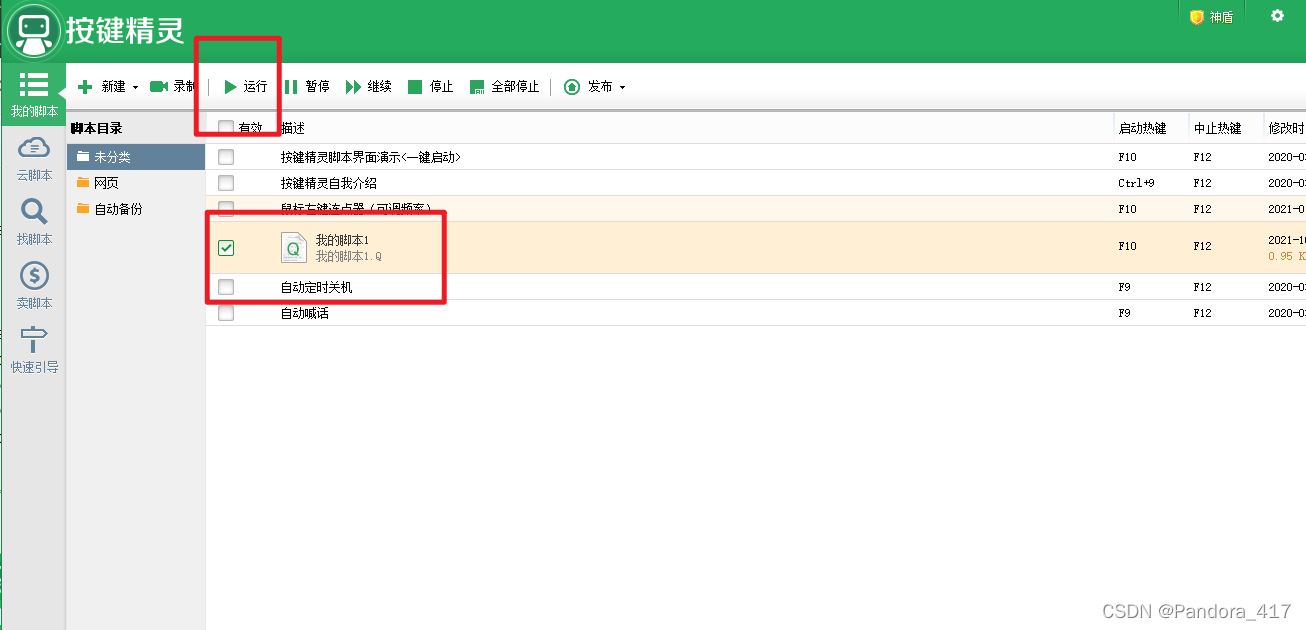
Task: Expand the 新建 dropdown arrow
Action: [x=135, y=88]
